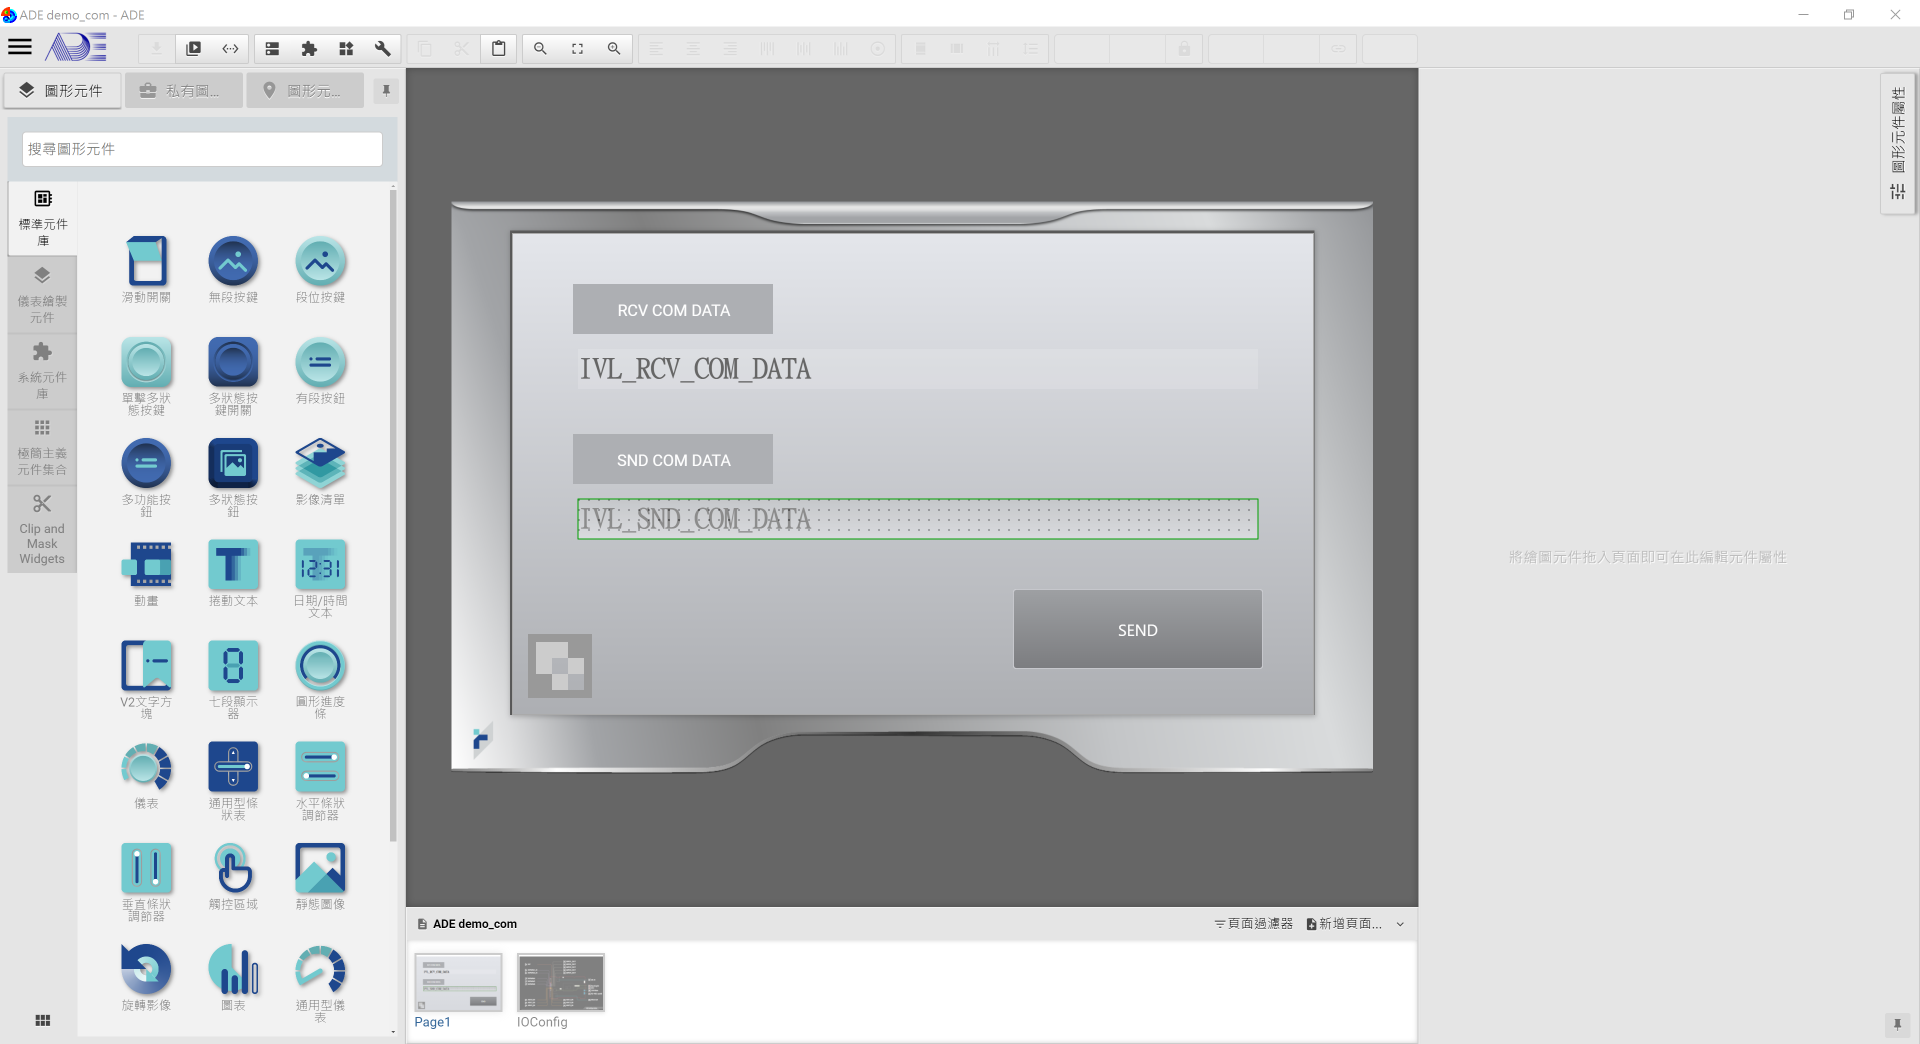Expand the 圖形元件屬性 side panel

[1897, 142]
